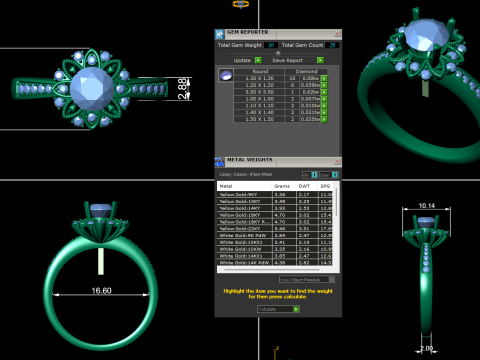
Task: Click green arrow for 1.20 X 1.20 row
Action: [324, 85]
